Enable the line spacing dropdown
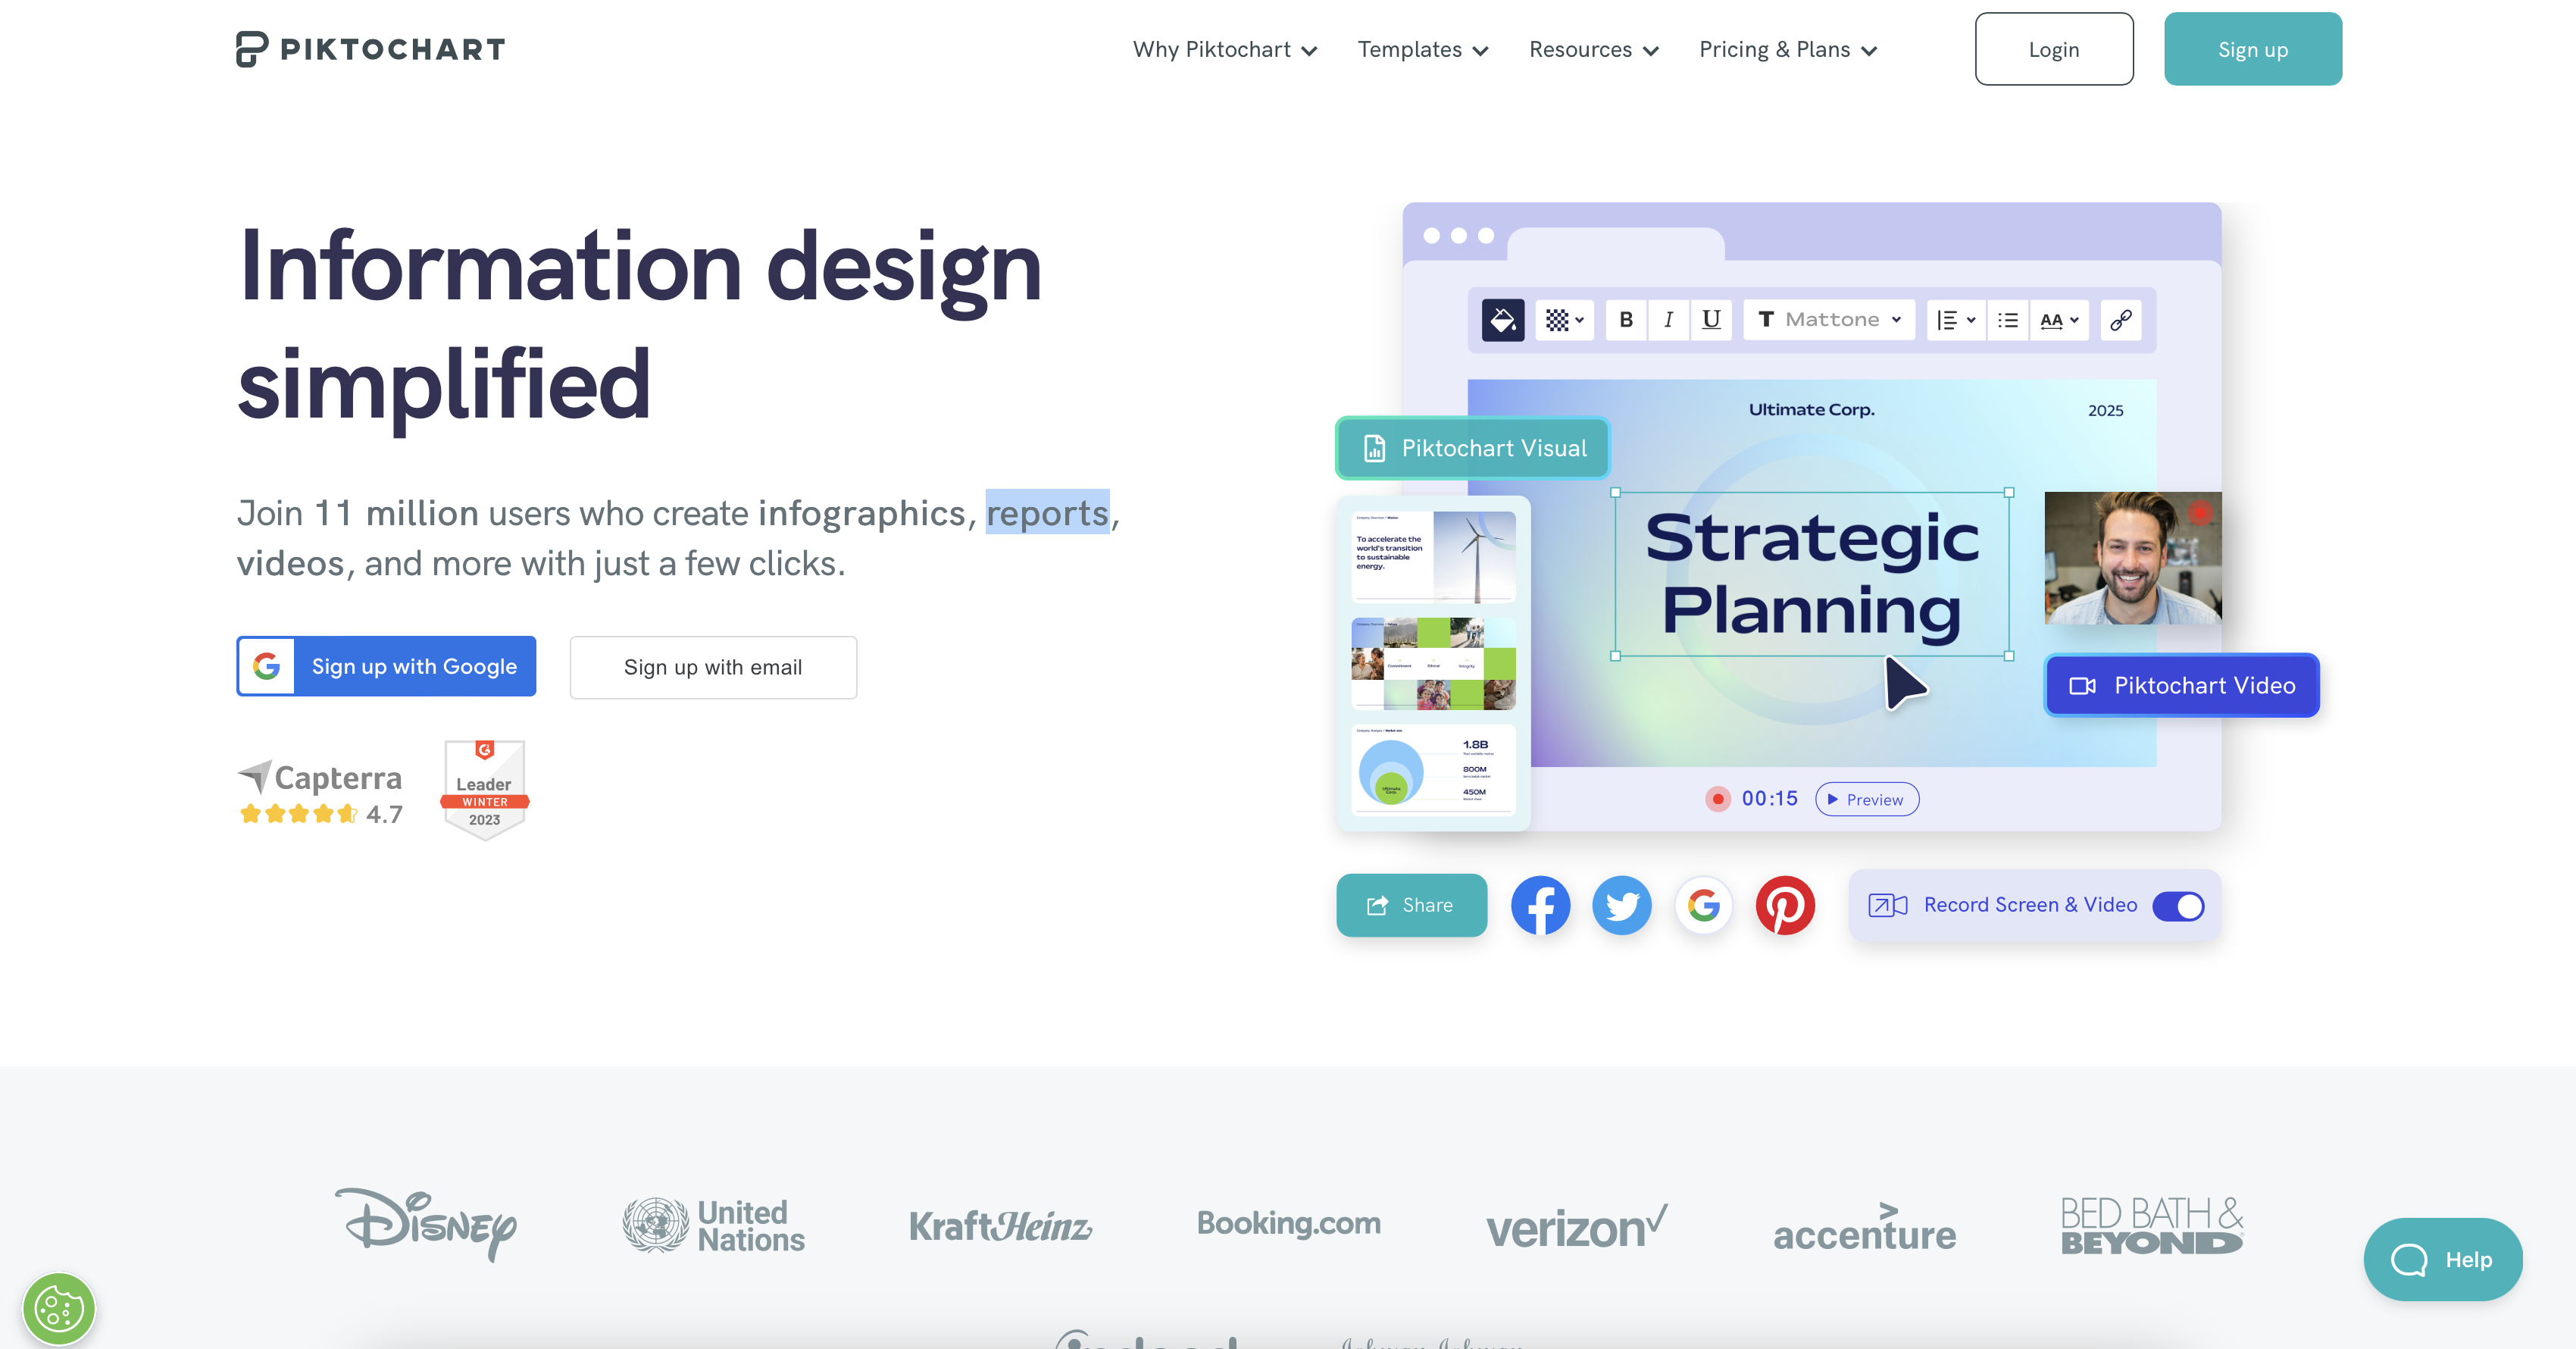Screen dimensions: 2576x1349 pos(1954,322)
